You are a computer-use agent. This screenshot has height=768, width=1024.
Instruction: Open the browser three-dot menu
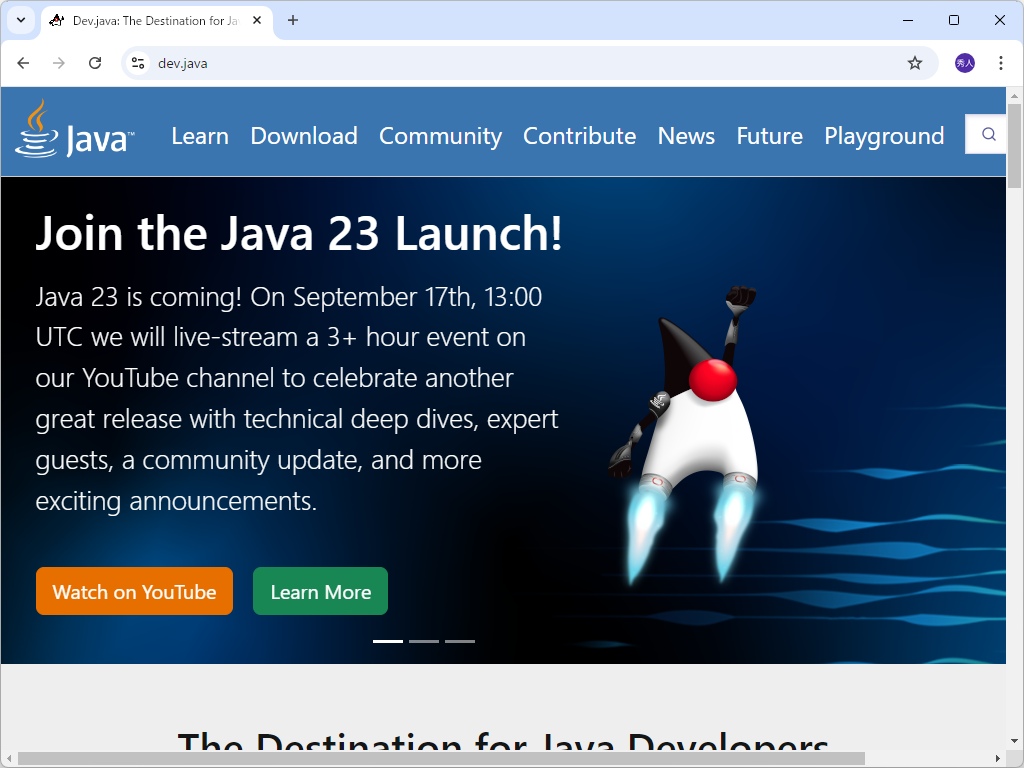click(1001, 62)
